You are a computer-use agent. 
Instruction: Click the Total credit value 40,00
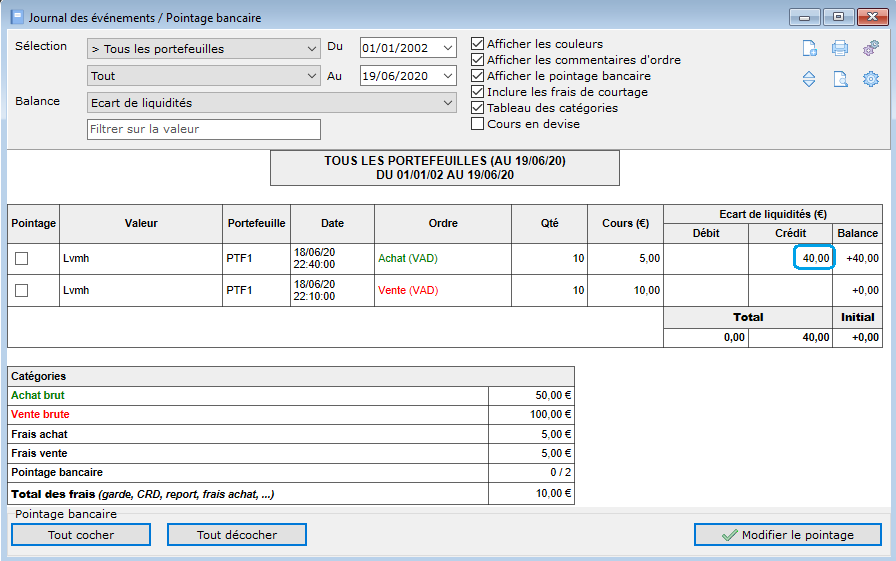(816, 338)
